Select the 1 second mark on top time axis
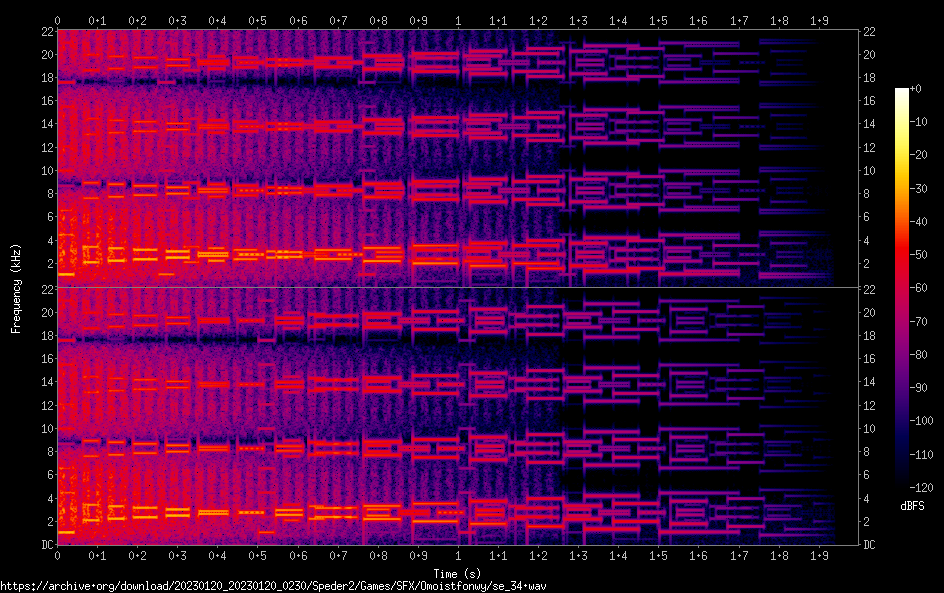 [x=458, y=20]
